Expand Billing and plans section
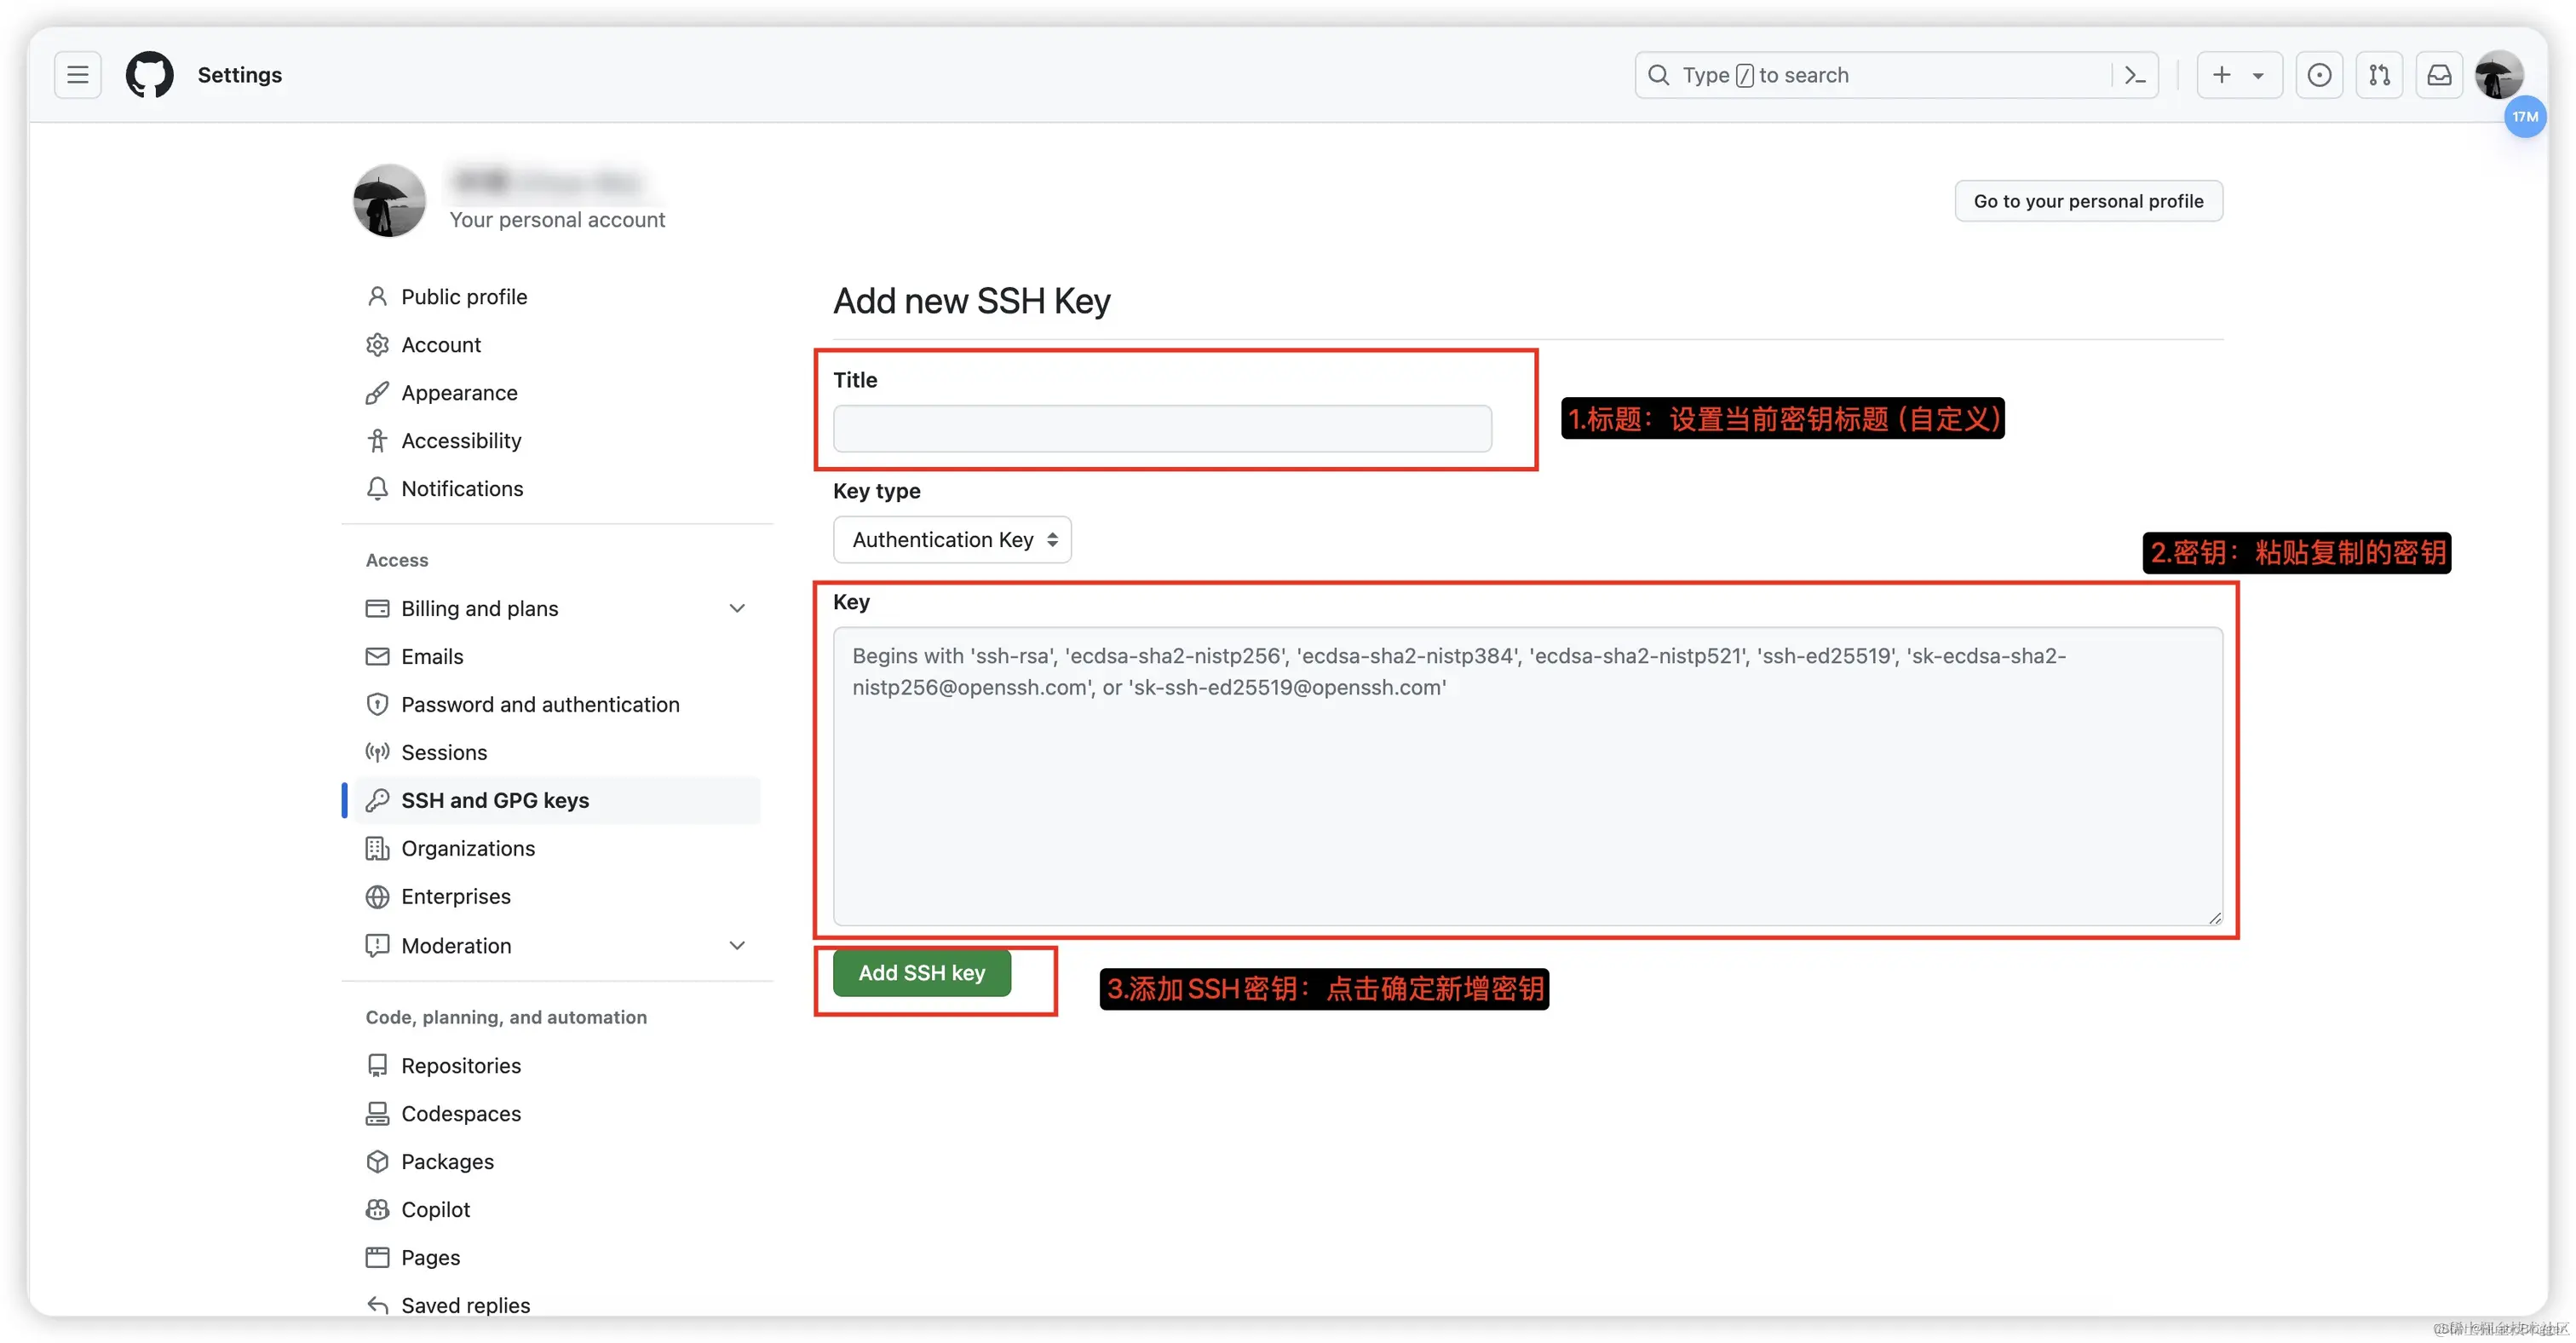The height and width of the screenshot is (1343, 2576). pos(737,608)
